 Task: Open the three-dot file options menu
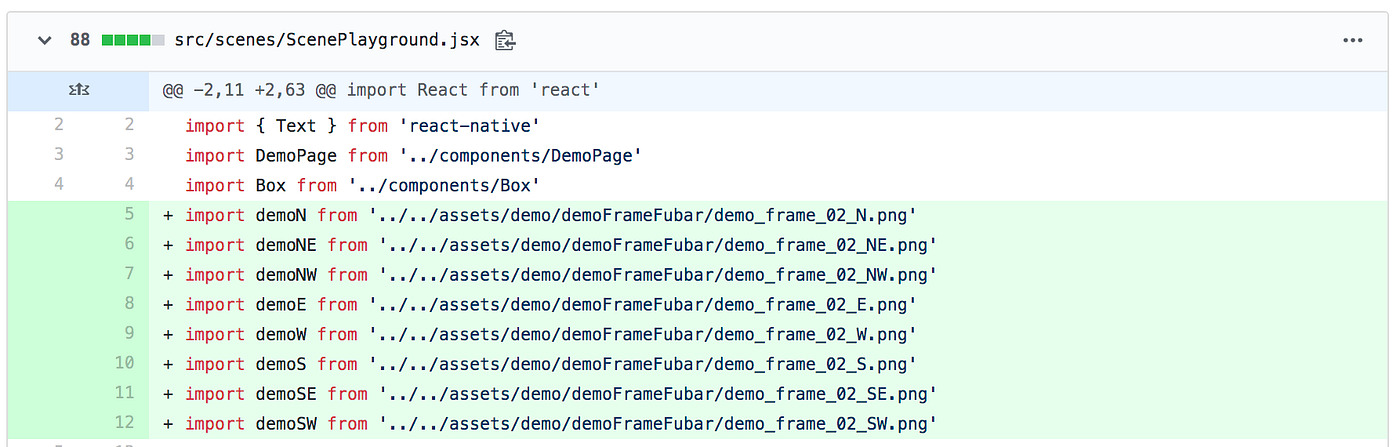pos(1353,41)
